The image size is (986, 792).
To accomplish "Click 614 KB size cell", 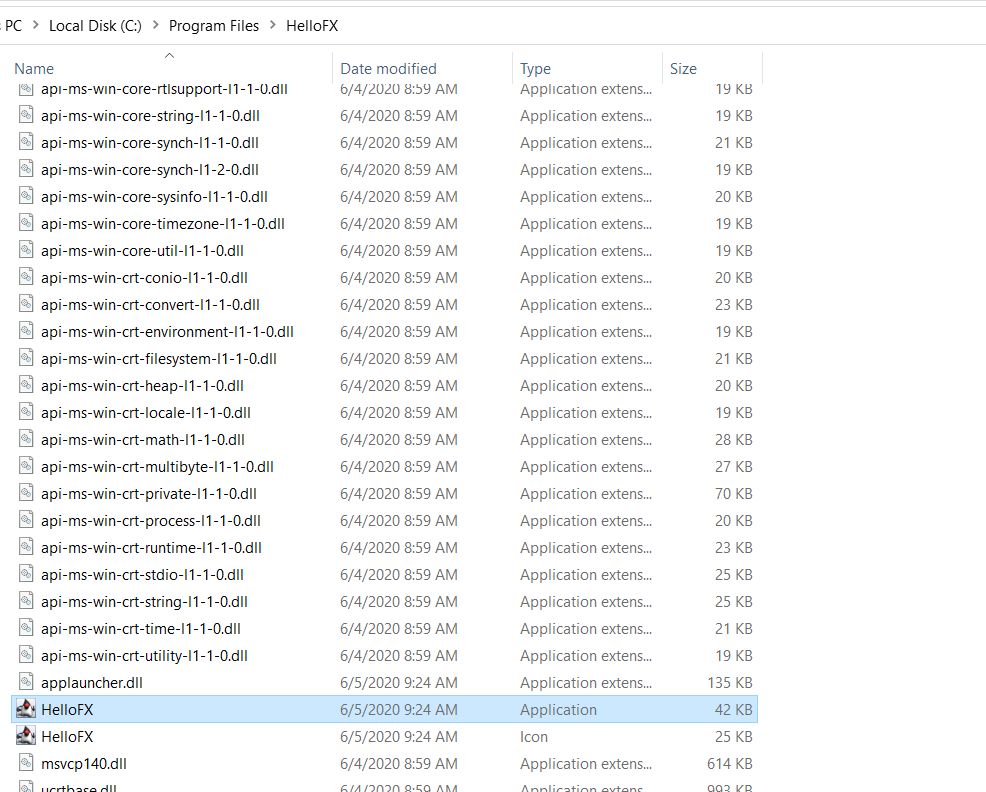I will 729,764.
